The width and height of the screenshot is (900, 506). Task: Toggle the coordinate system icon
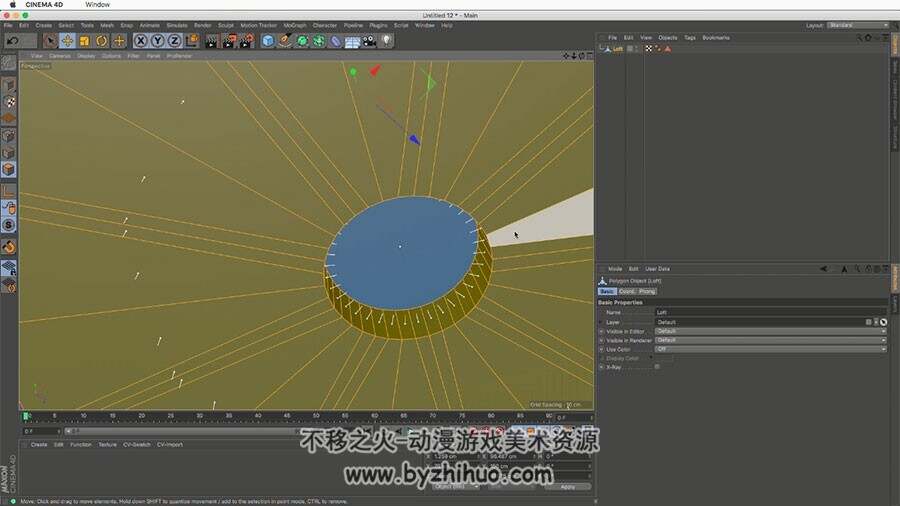pos(192,41)
